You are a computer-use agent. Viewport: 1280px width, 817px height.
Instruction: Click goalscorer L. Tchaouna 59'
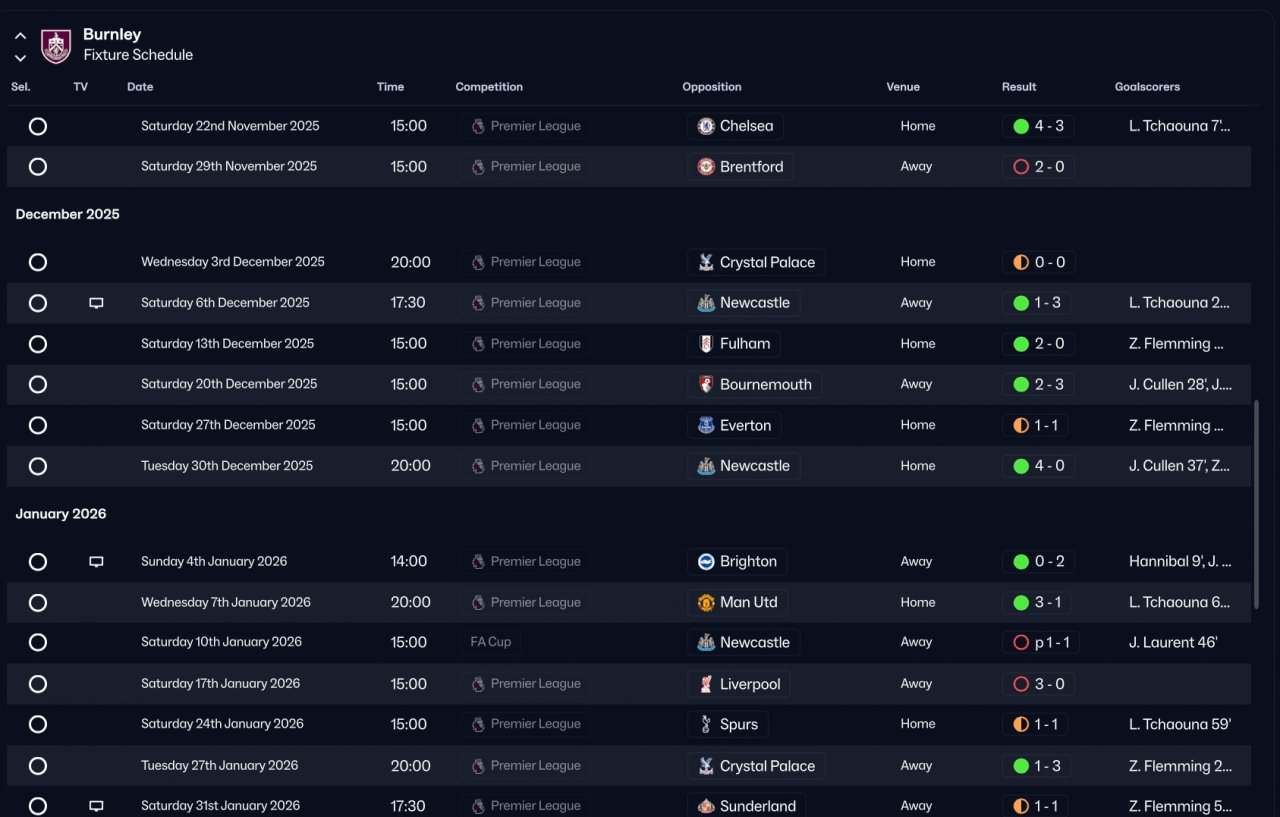point(1180,725)
